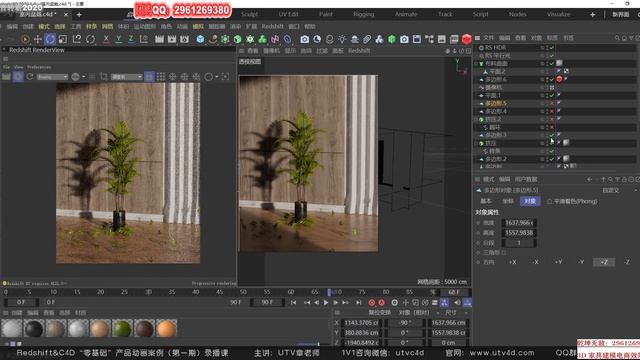Toggle the green check of 多边形.2
Image resolution: width=640 pixels, height=360 pixels.
pyautogui.click(x=552, y=159)
